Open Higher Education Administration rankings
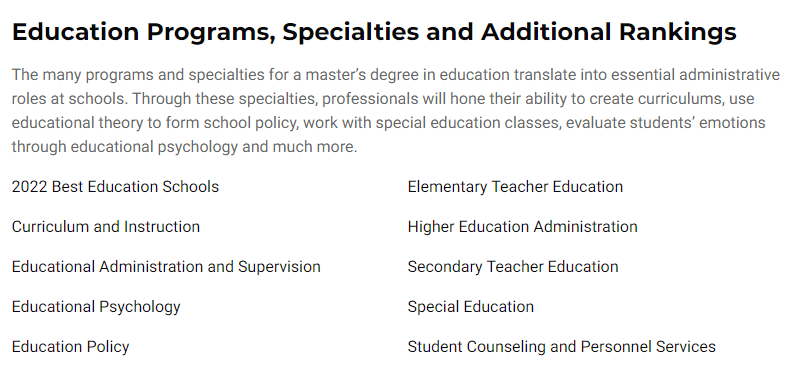 click(522, 226)
